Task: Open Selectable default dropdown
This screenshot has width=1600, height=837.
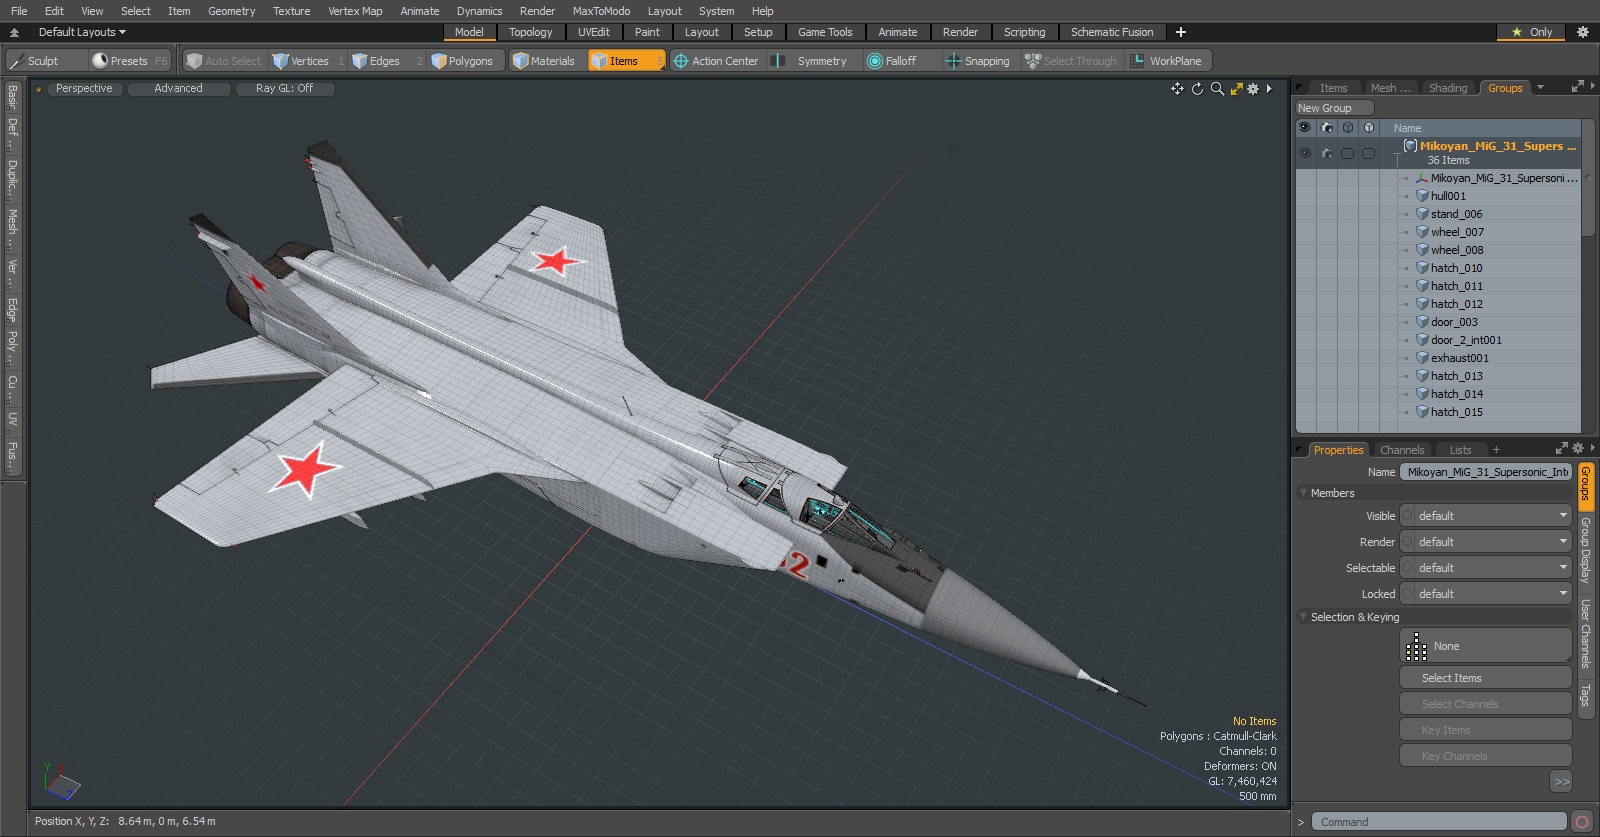Action: 1486,568
